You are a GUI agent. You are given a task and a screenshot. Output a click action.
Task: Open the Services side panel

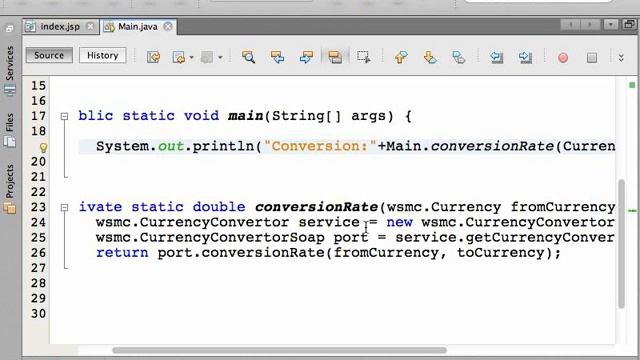(10, 62)
